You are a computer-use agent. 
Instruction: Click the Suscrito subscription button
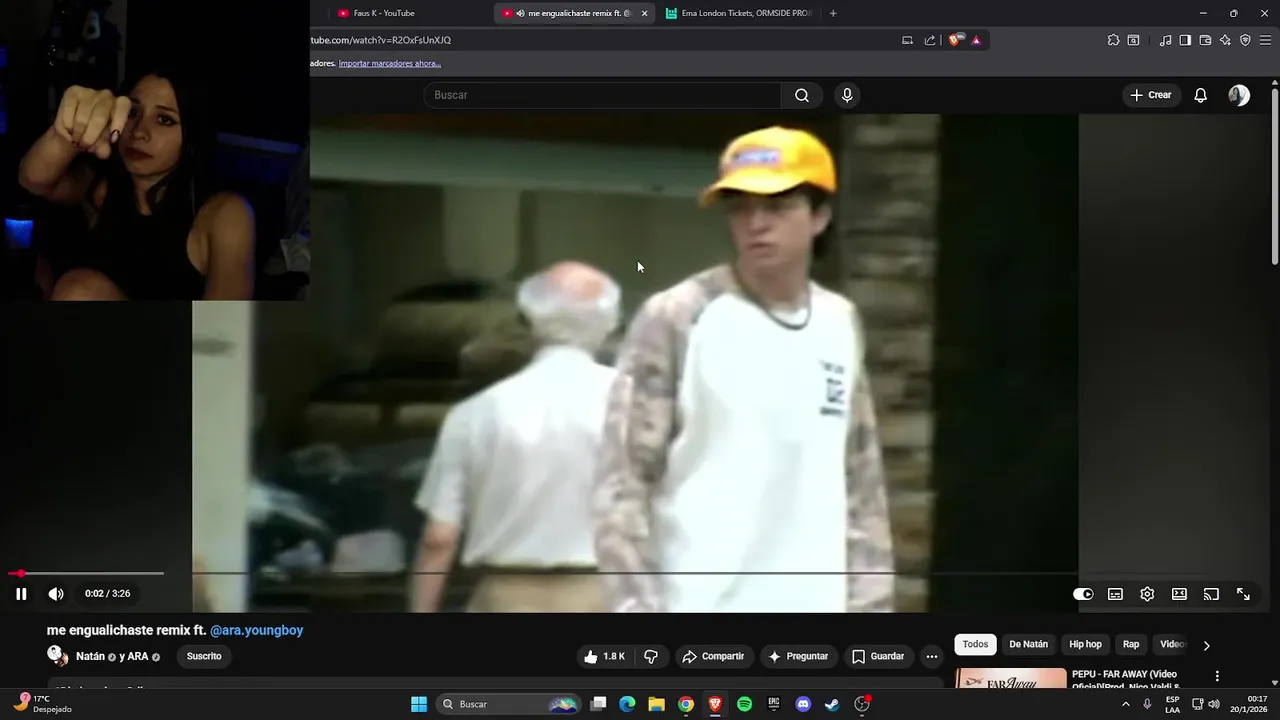pyautogui.click(x=204, y=656)
